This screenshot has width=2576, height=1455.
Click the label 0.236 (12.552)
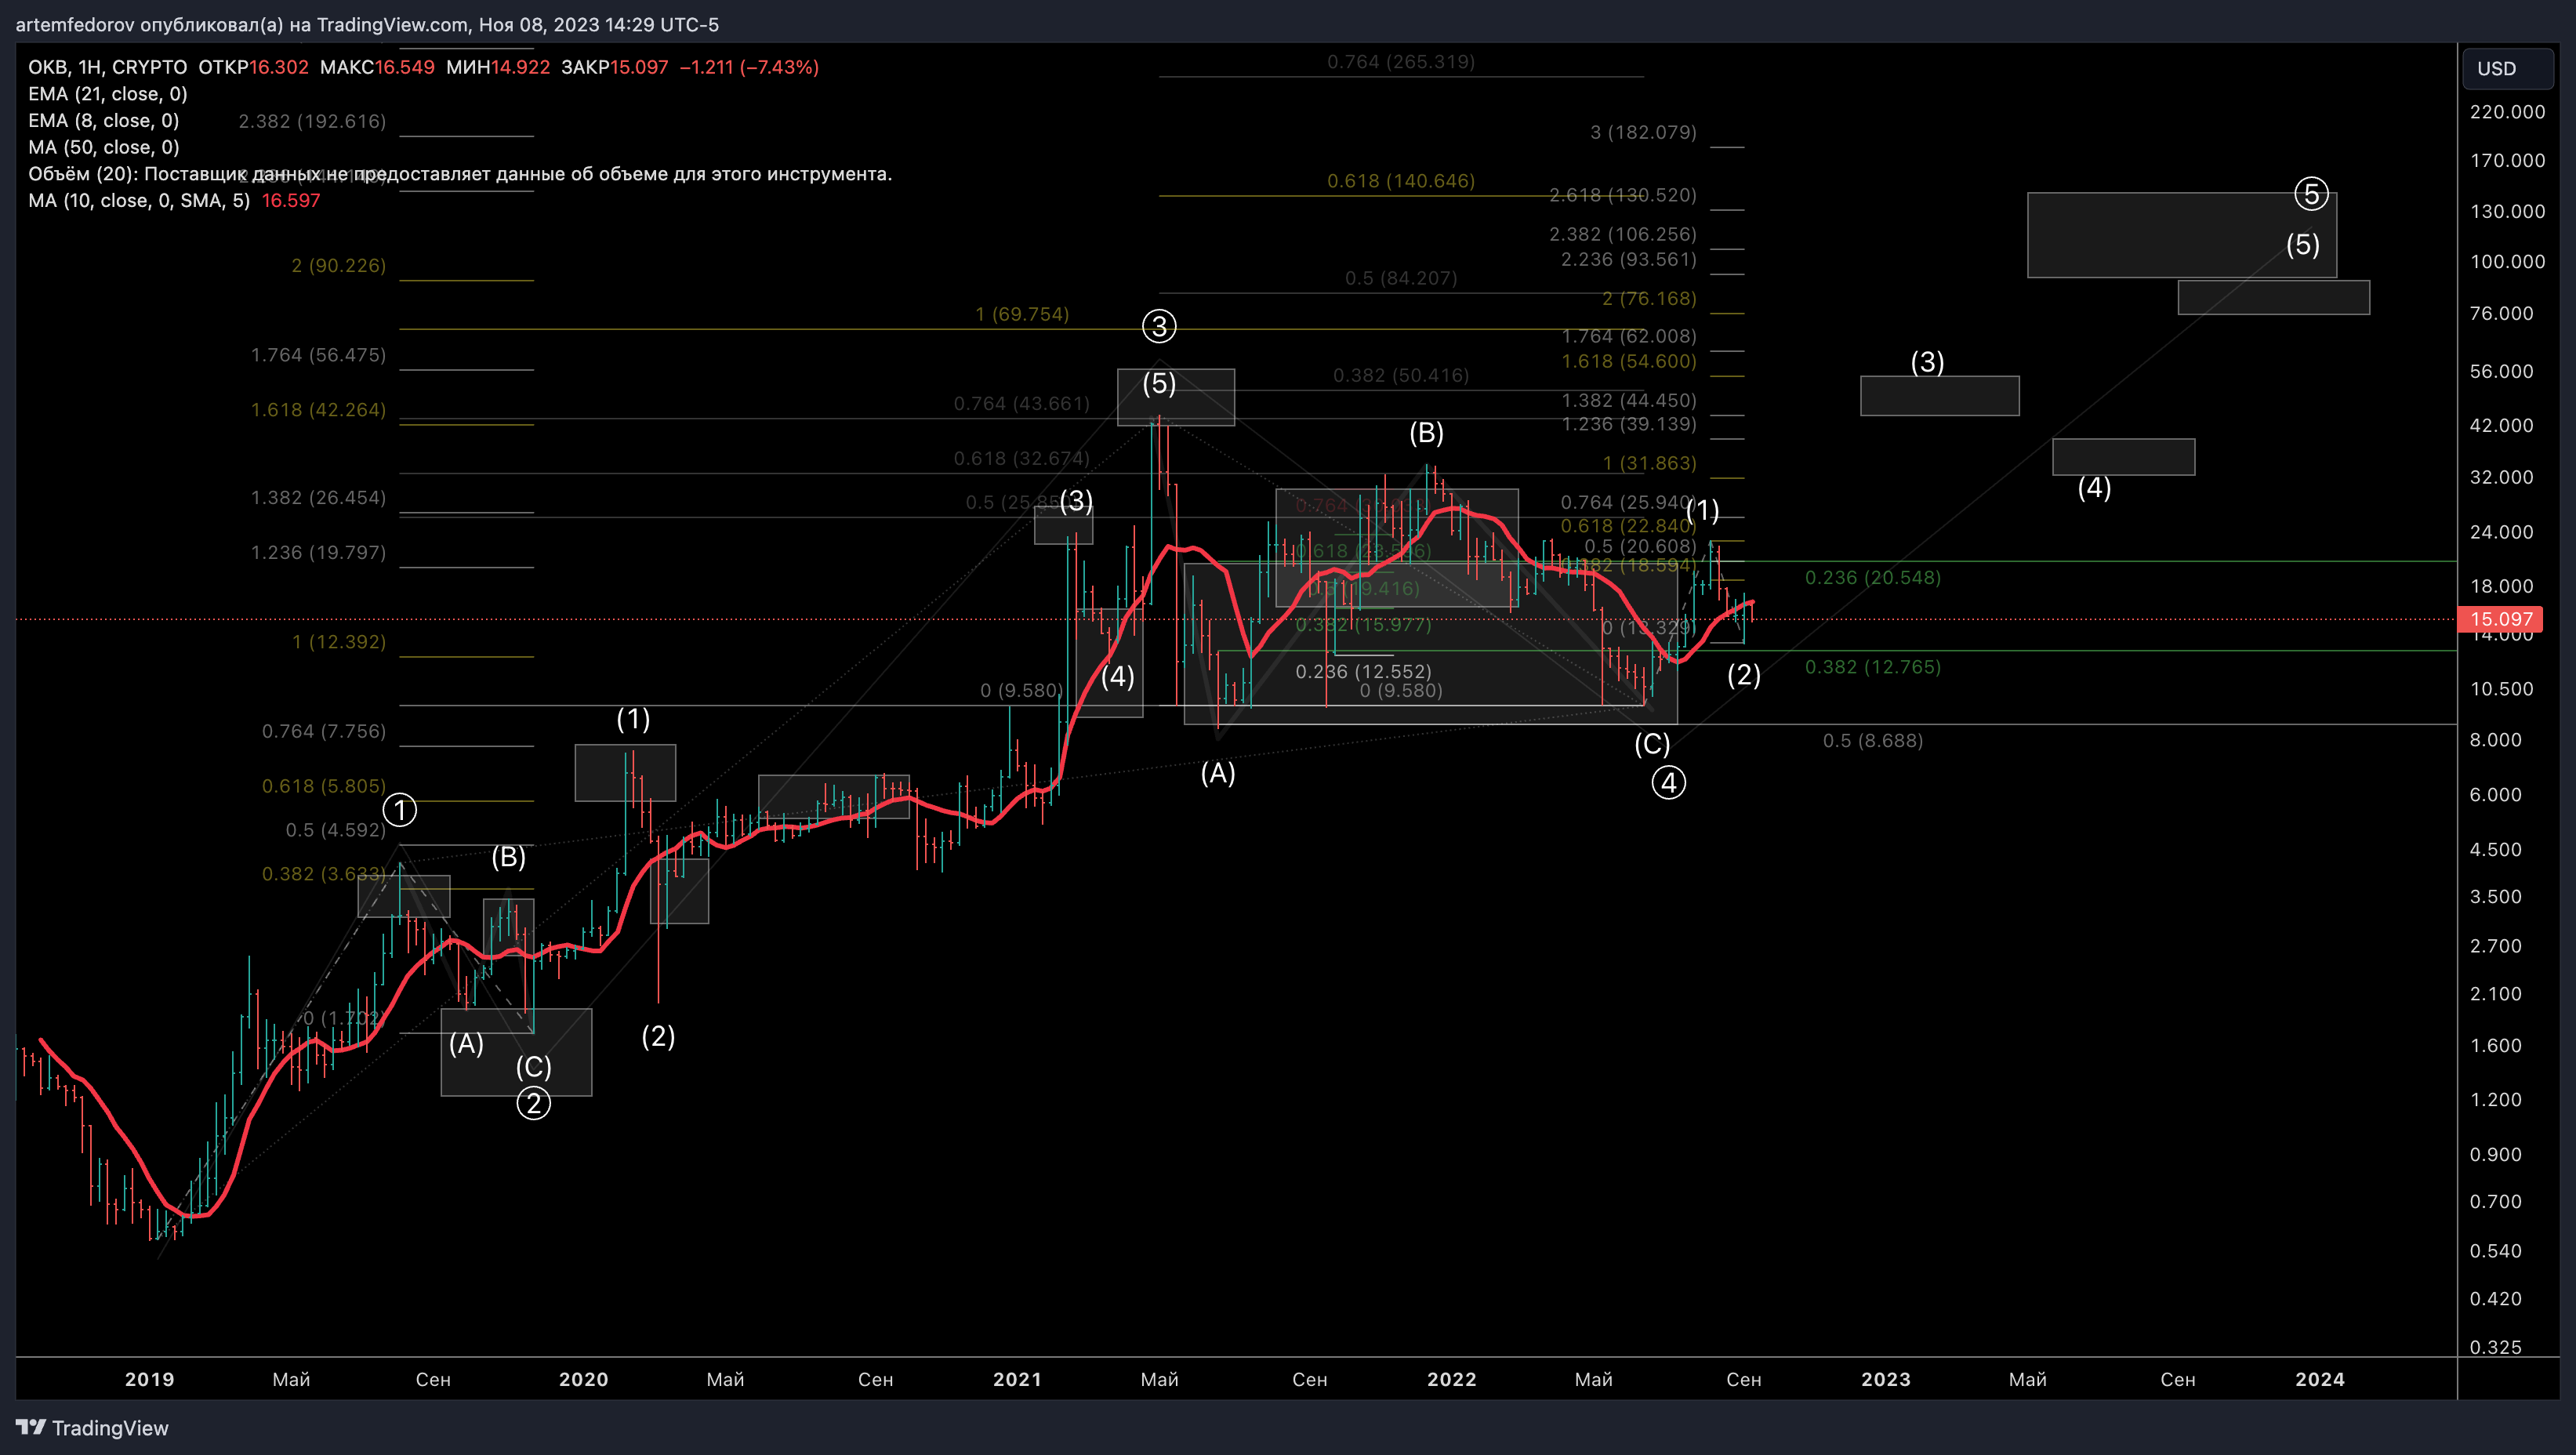[1363, 672]
